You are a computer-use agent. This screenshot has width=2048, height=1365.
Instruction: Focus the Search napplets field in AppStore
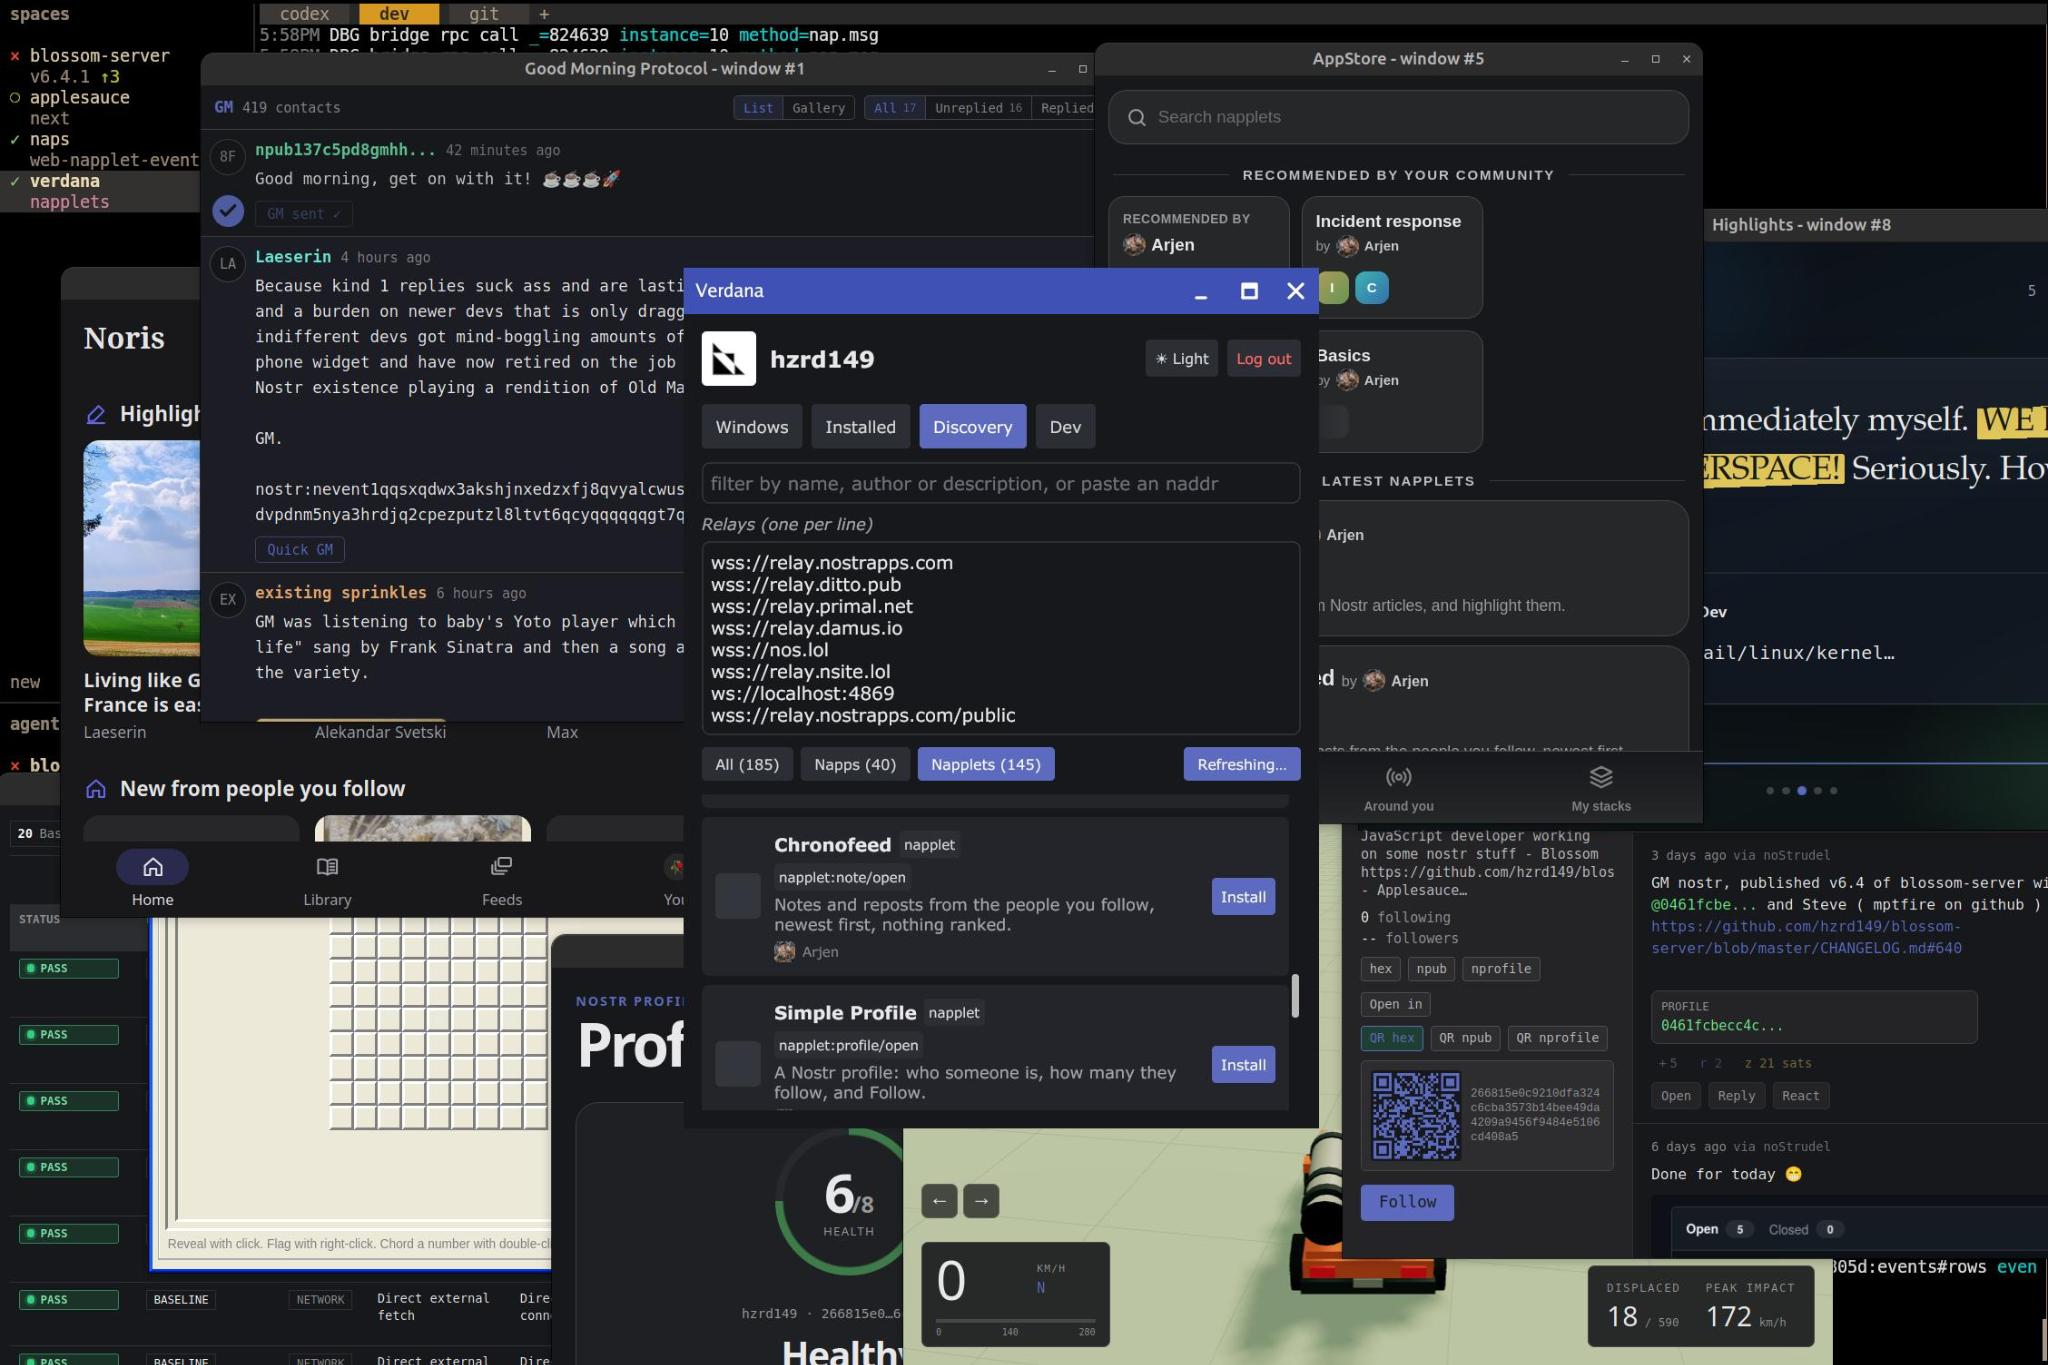(1398, 117)
